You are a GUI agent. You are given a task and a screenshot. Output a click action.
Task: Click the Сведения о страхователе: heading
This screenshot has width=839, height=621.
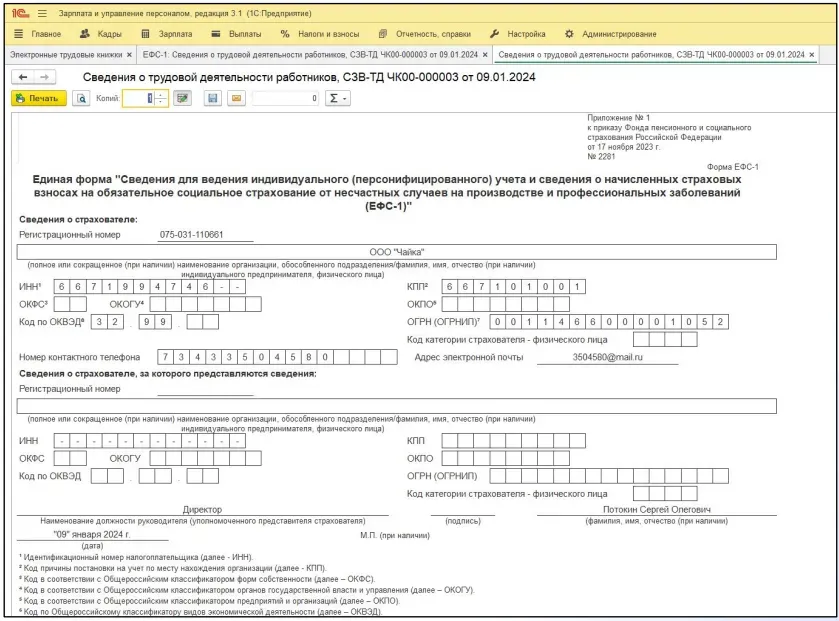click(78, 220)
